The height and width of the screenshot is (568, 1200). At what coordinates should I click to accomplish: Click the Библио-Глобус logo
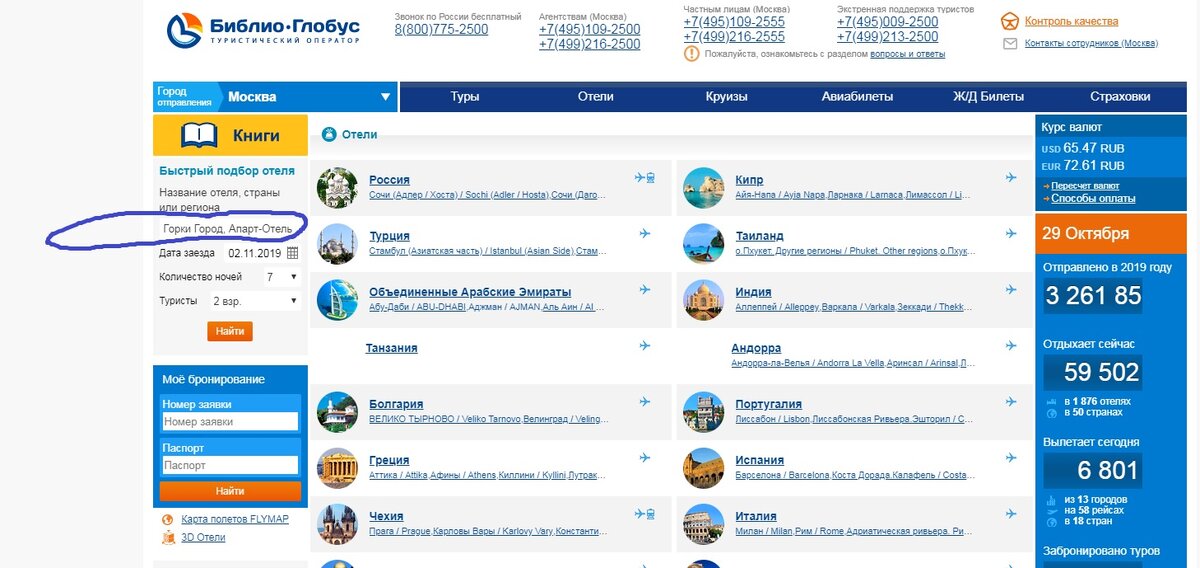tap(261, 31)
